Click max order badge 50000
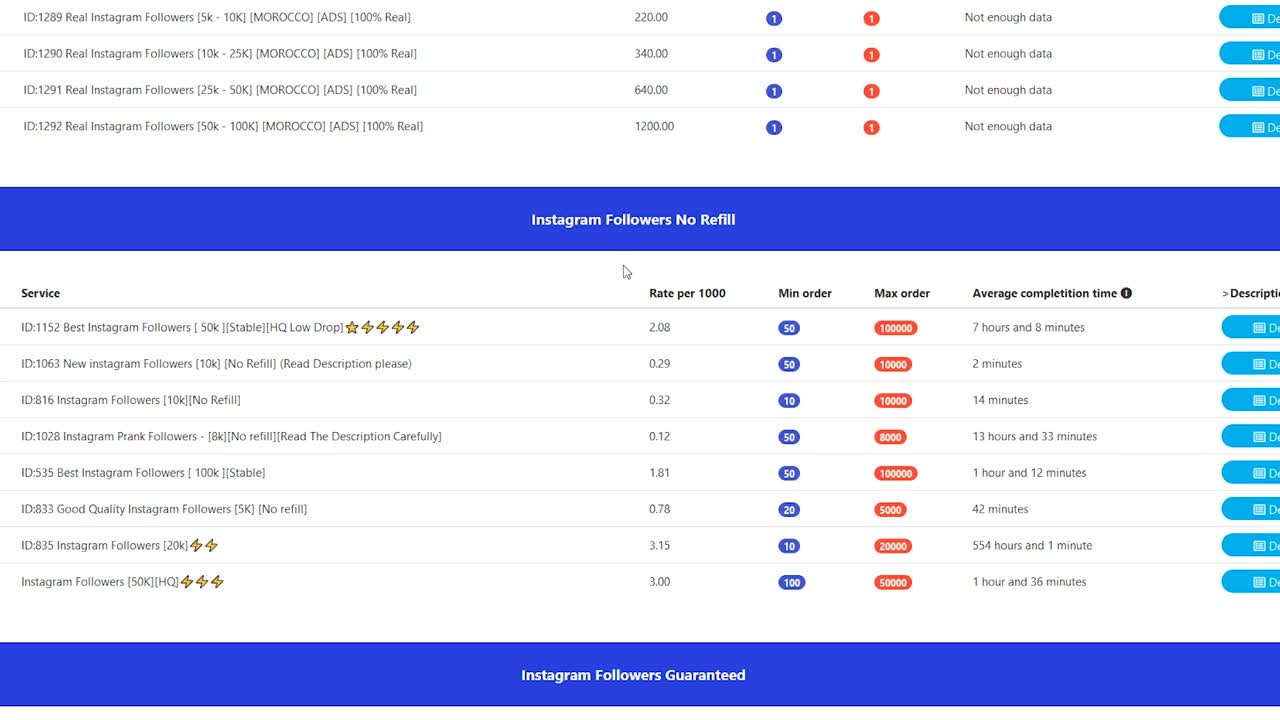1280x720 pixels. (893, 583)
